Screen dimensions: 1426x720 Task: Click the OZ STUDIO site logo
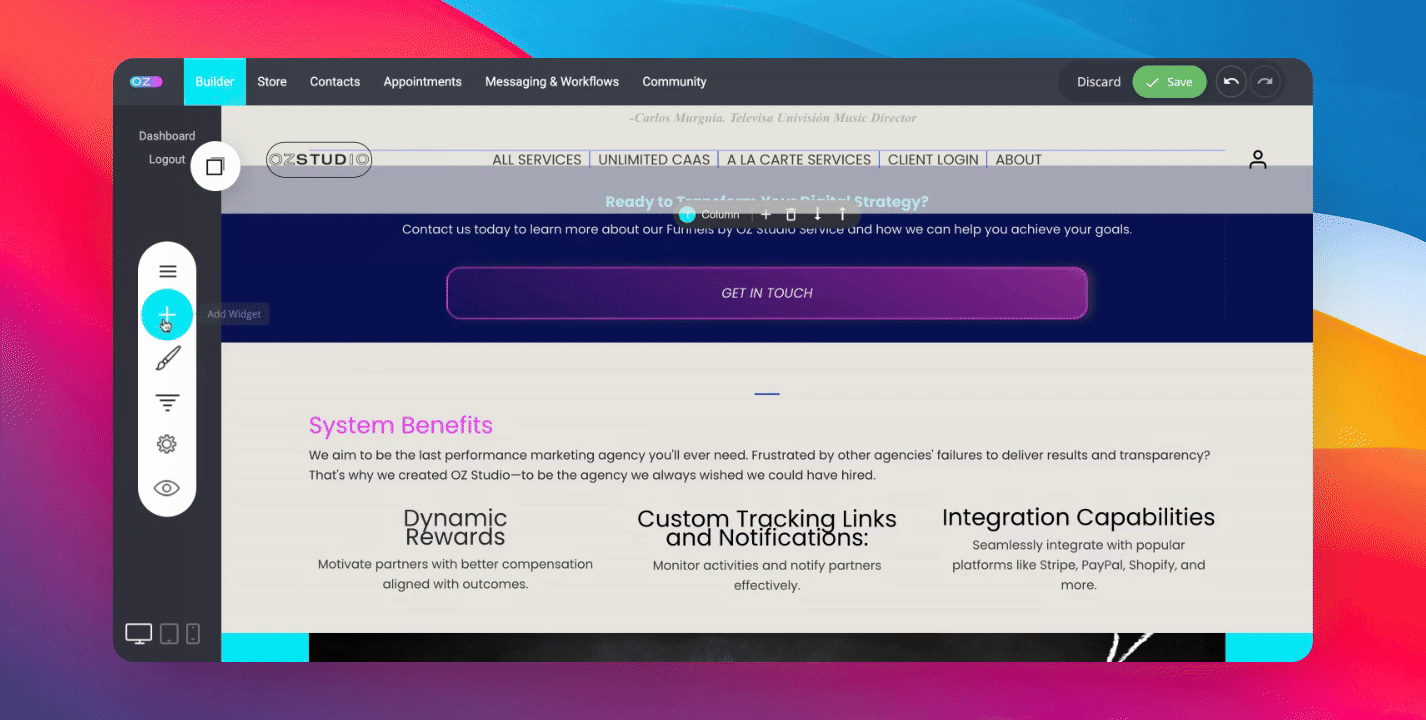pos(319,159)
